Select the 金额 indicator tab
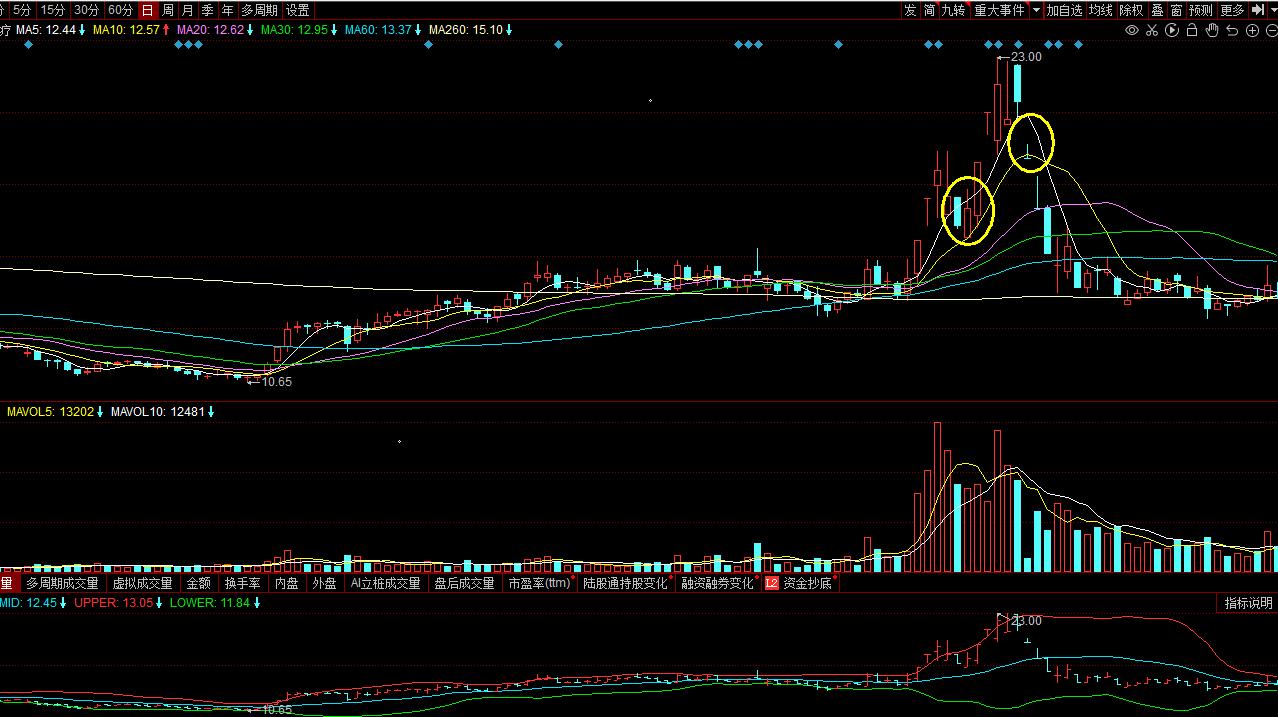This screenshot has height=717, width=1278. [x=199, y=583]
